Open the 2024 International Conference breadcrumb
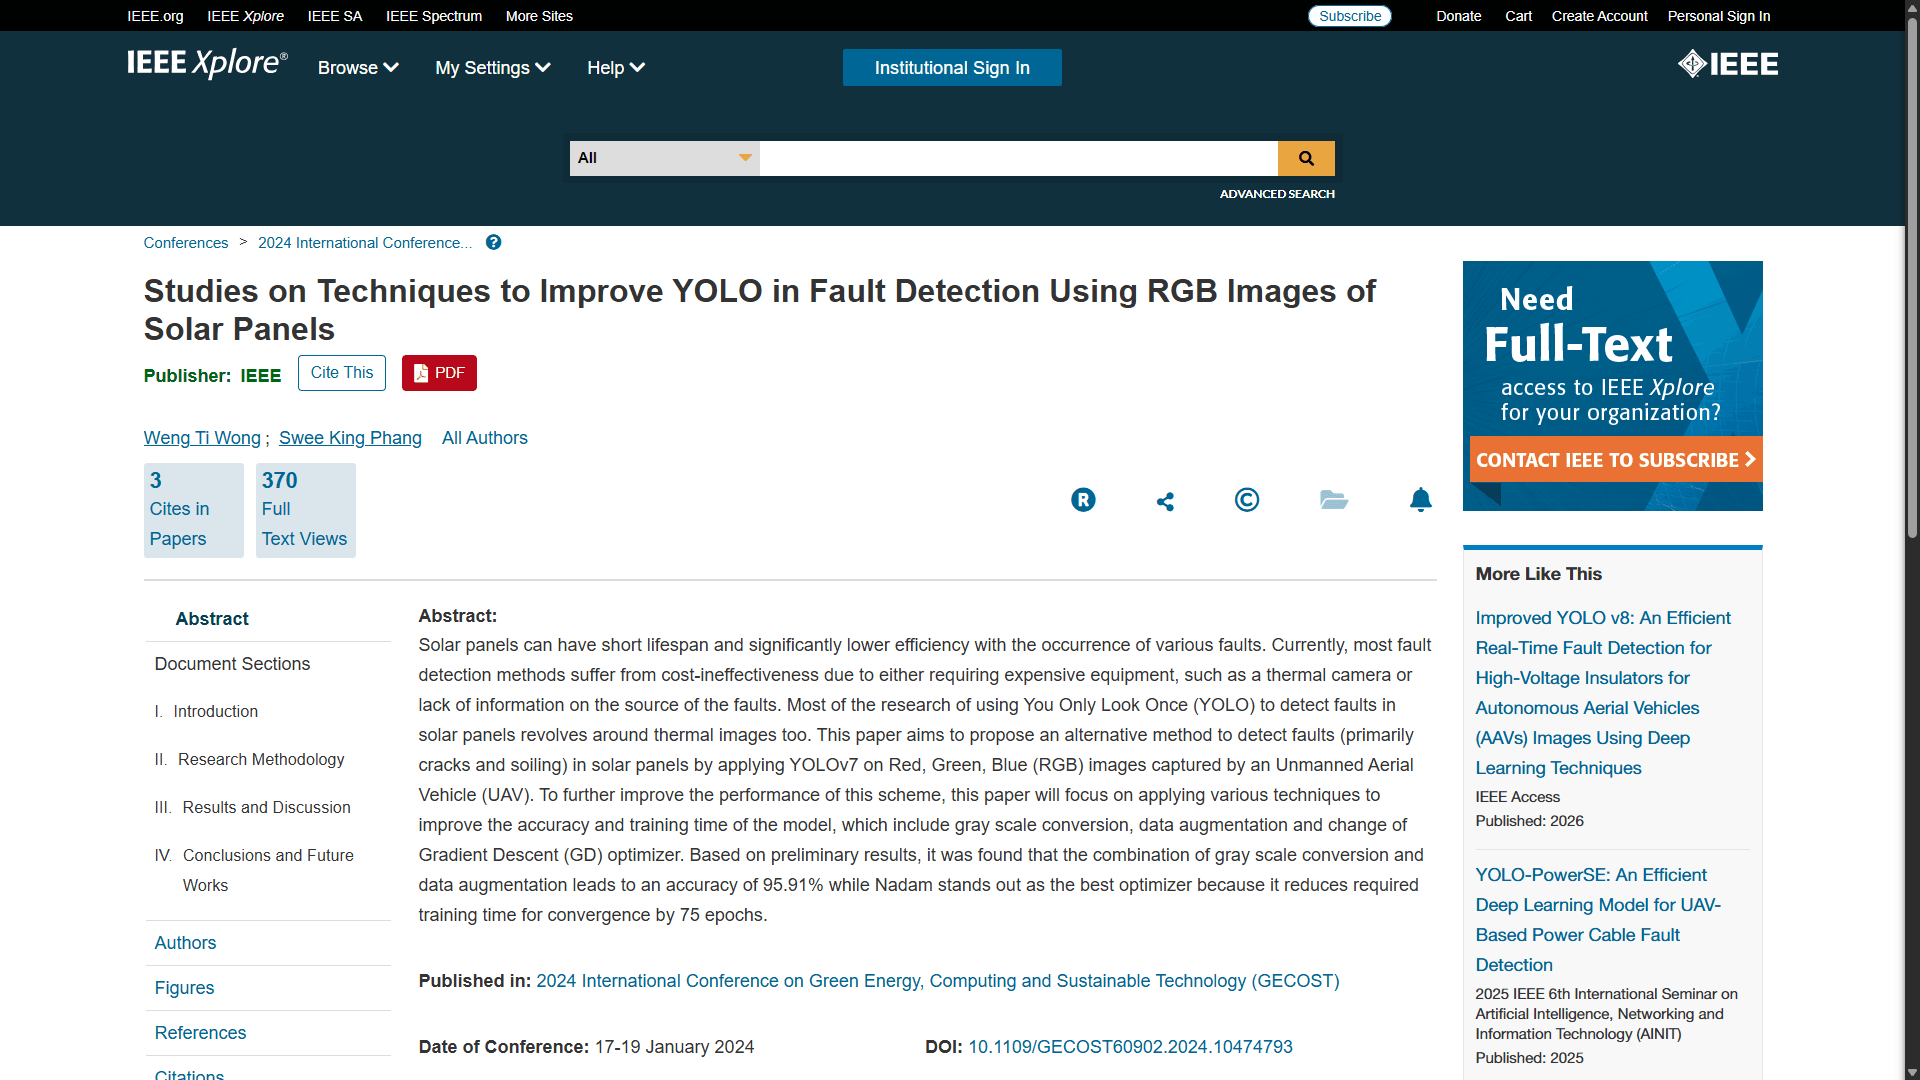The image size is (1920, 1080). pos(365,243)
